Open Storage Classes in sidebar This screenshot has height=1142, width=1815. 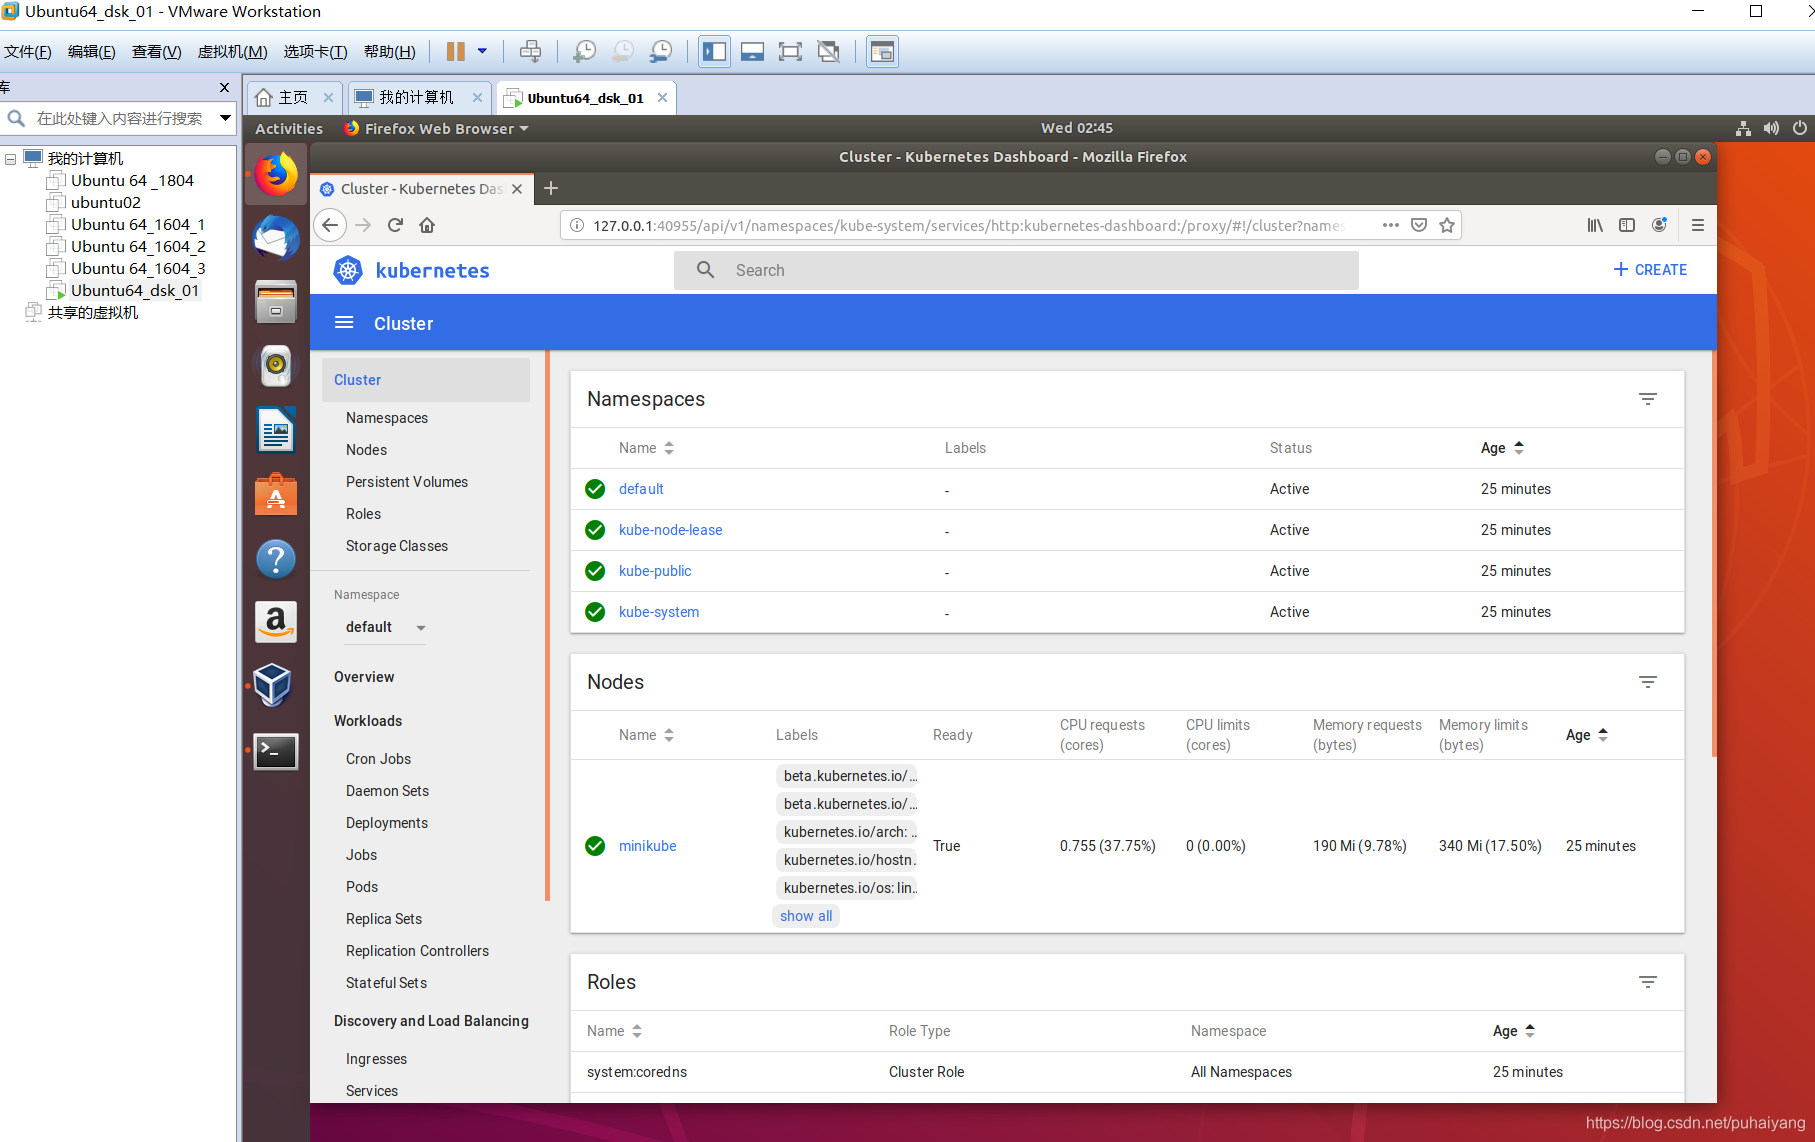(397, 546)
